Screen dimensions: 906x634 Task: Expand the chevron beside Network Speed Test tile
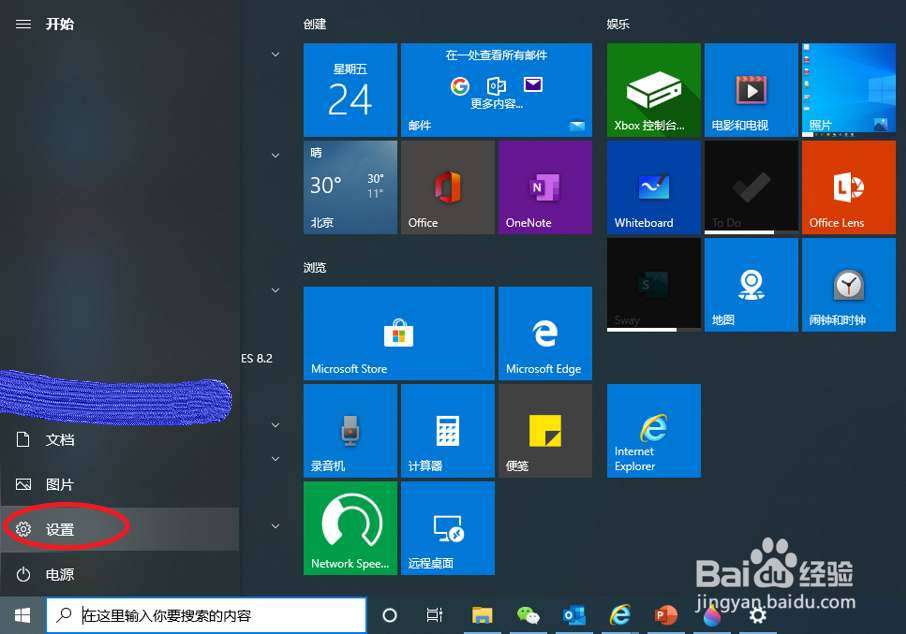point(276,526)
